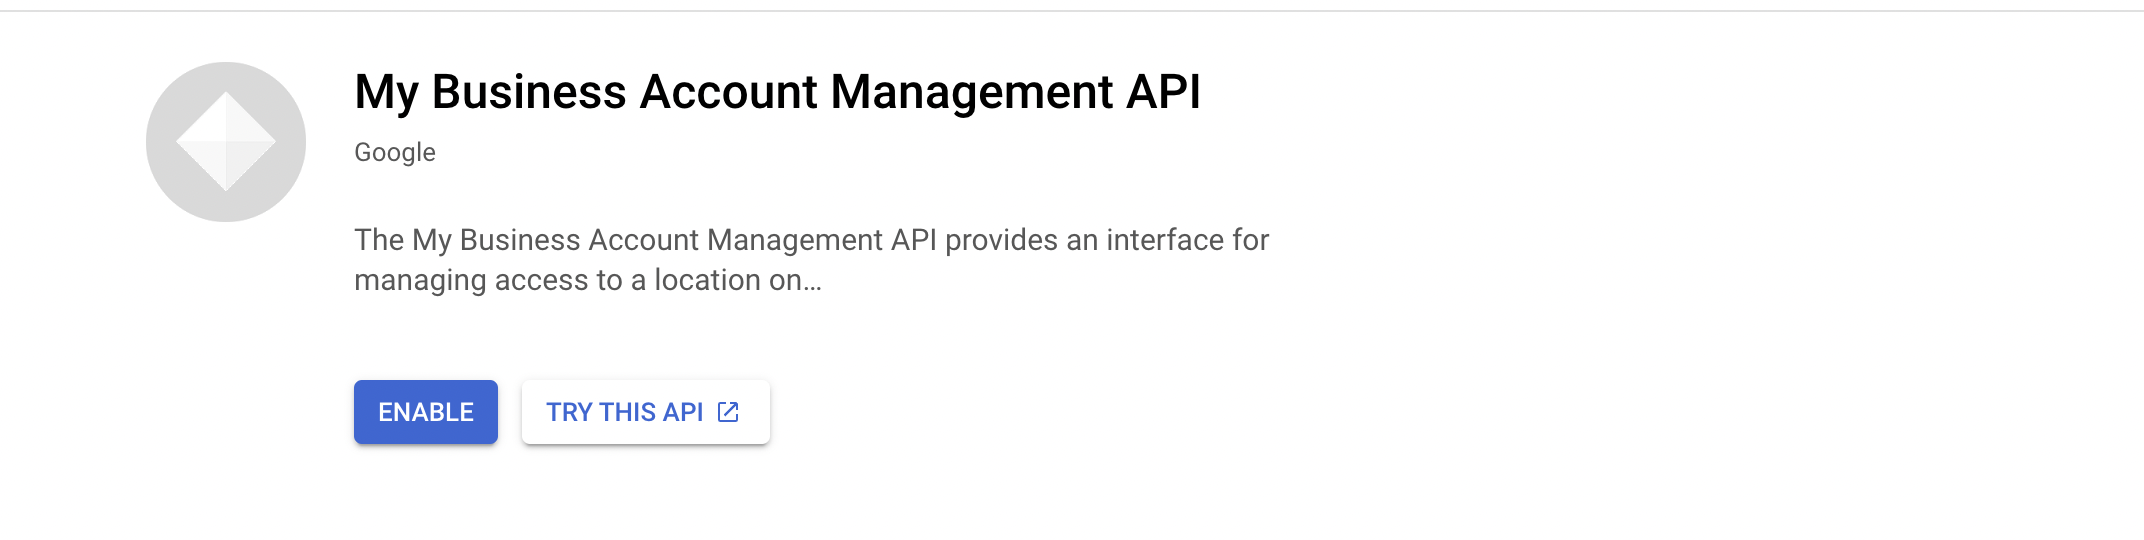
Task: Click the external link icon beside TRY THIS API
Action: pos(729,412)
